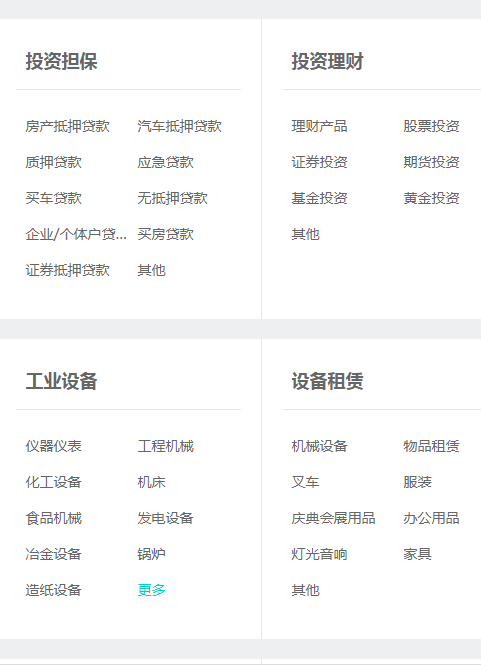481x666 pixels.
Task: Open the 投资理财 category heading
Action: coord(327,61)
